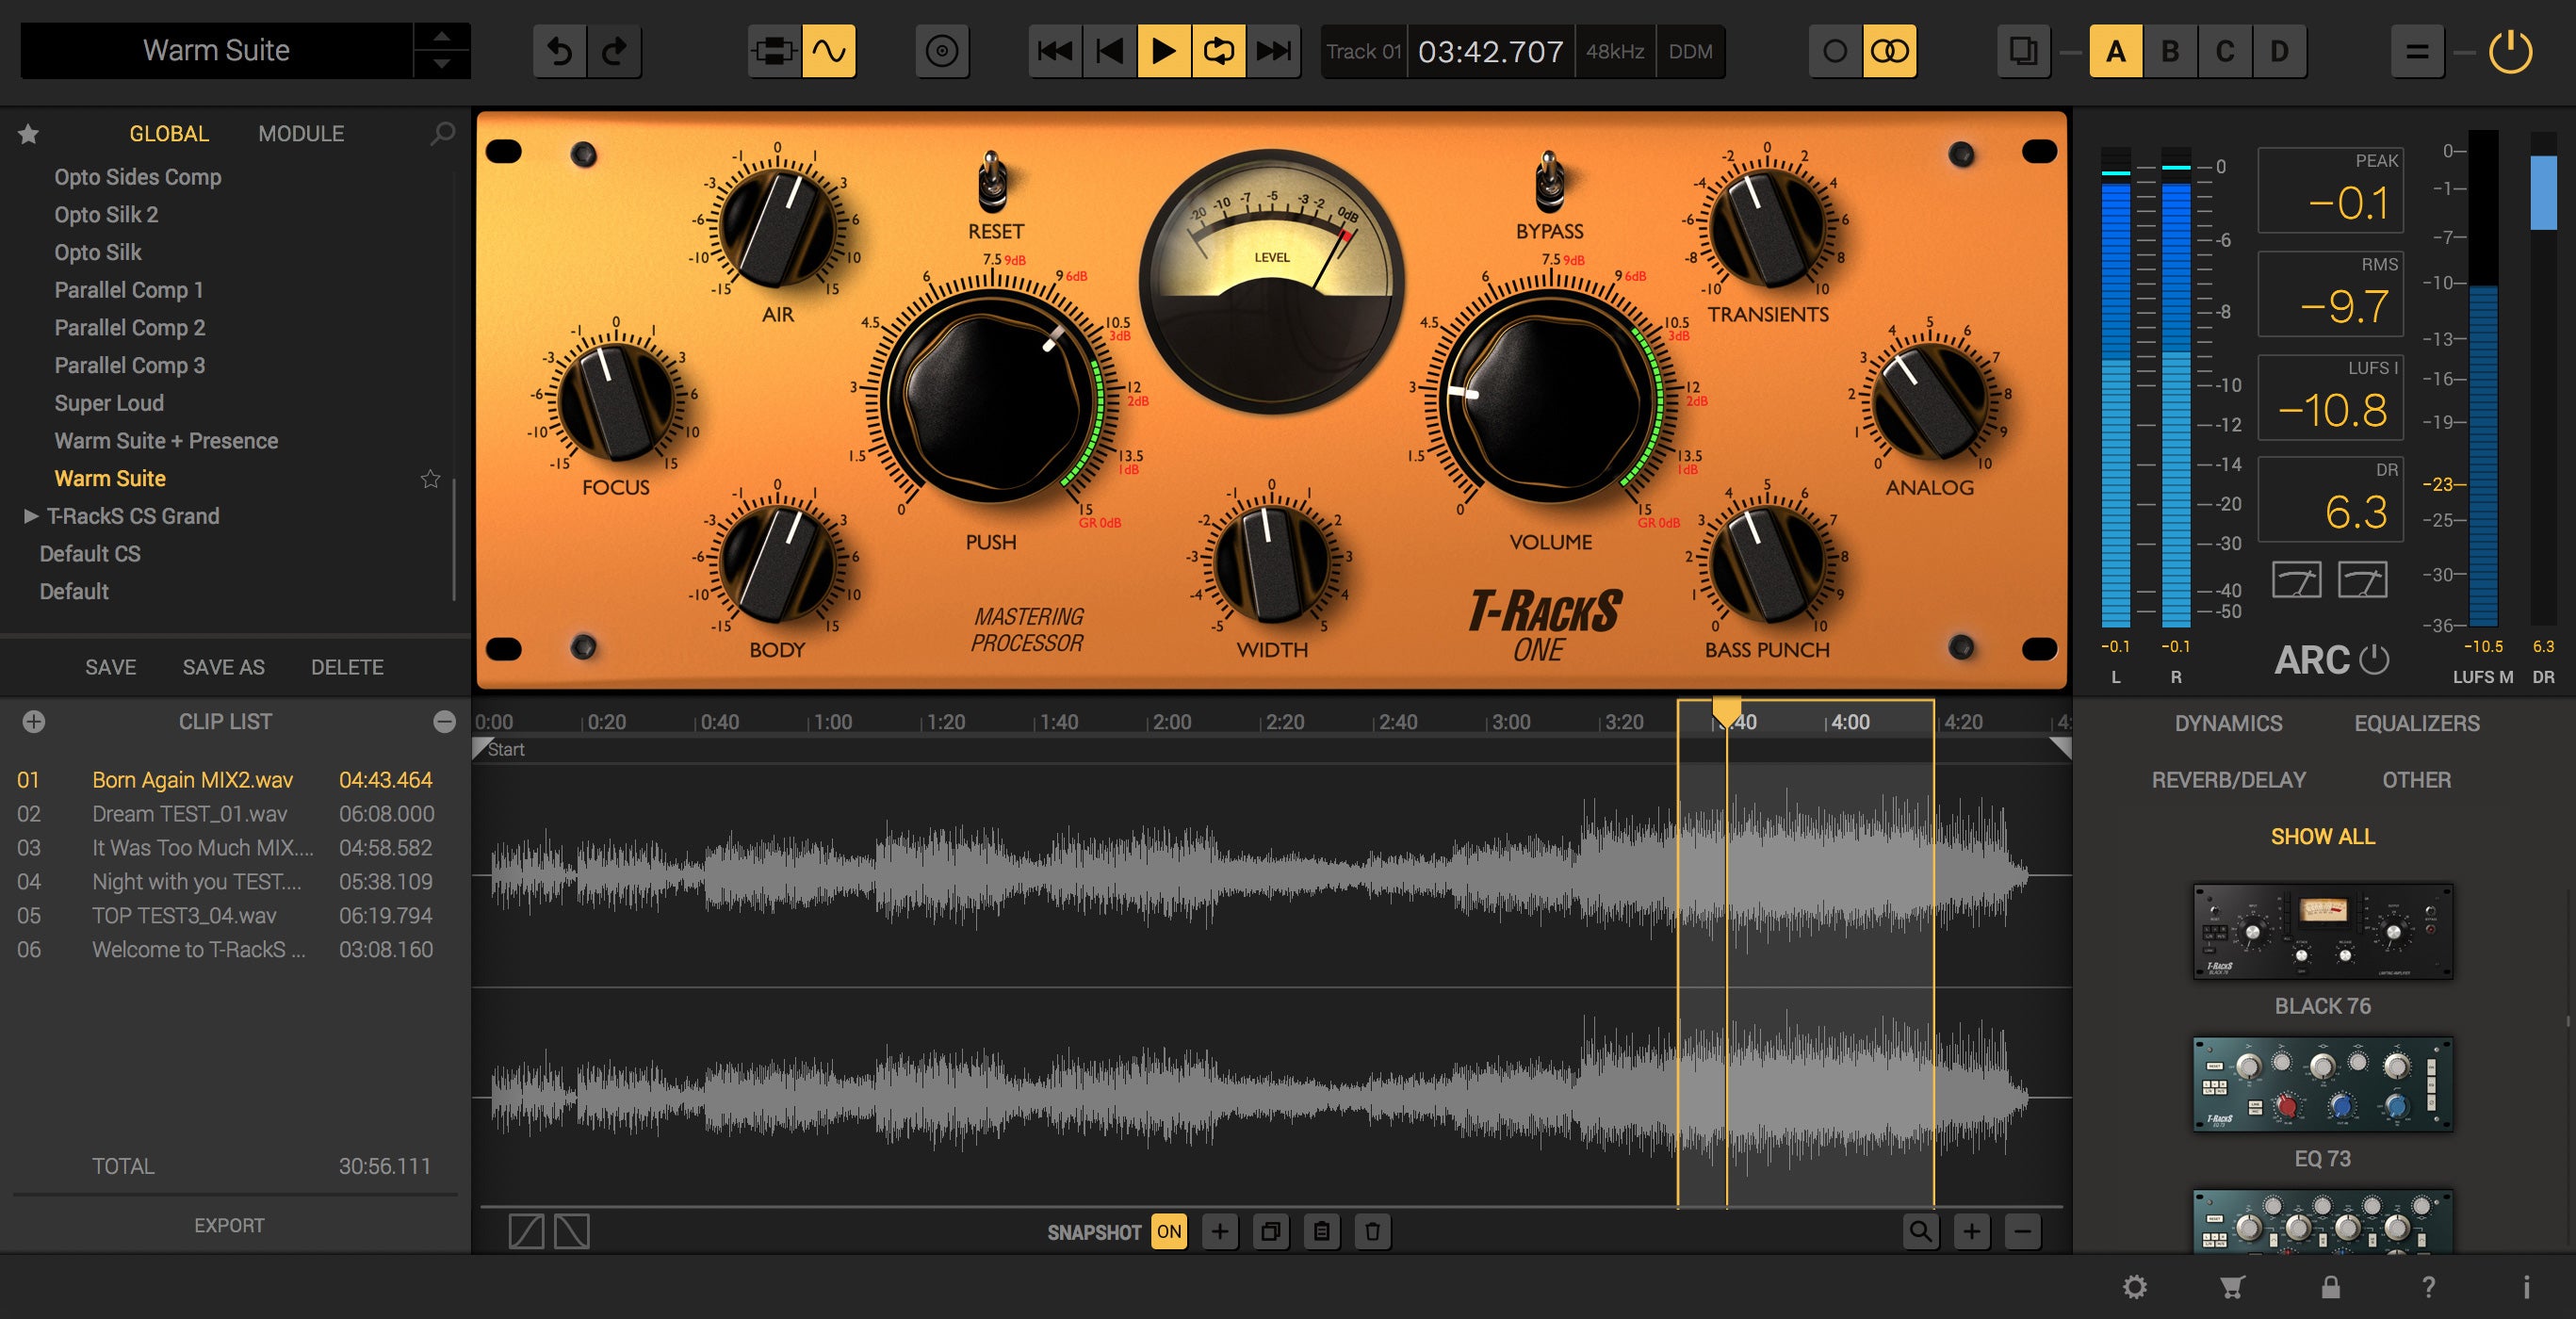Click the undo arrow icon

tap(560, 51)
